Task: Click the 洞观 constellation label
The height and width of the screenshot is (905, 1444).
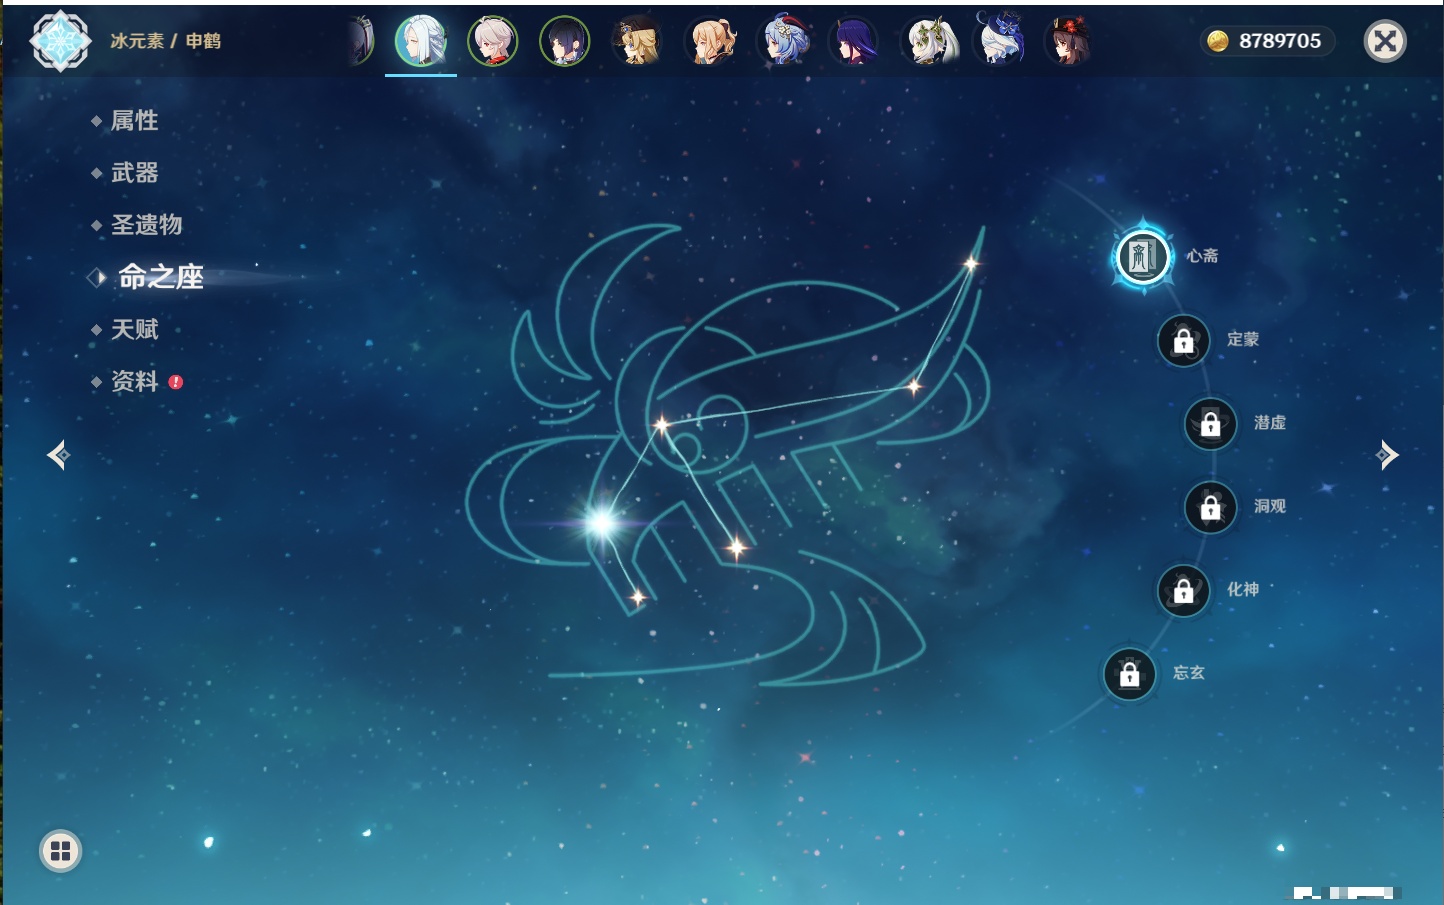Action: click(x=1270, y=506)
